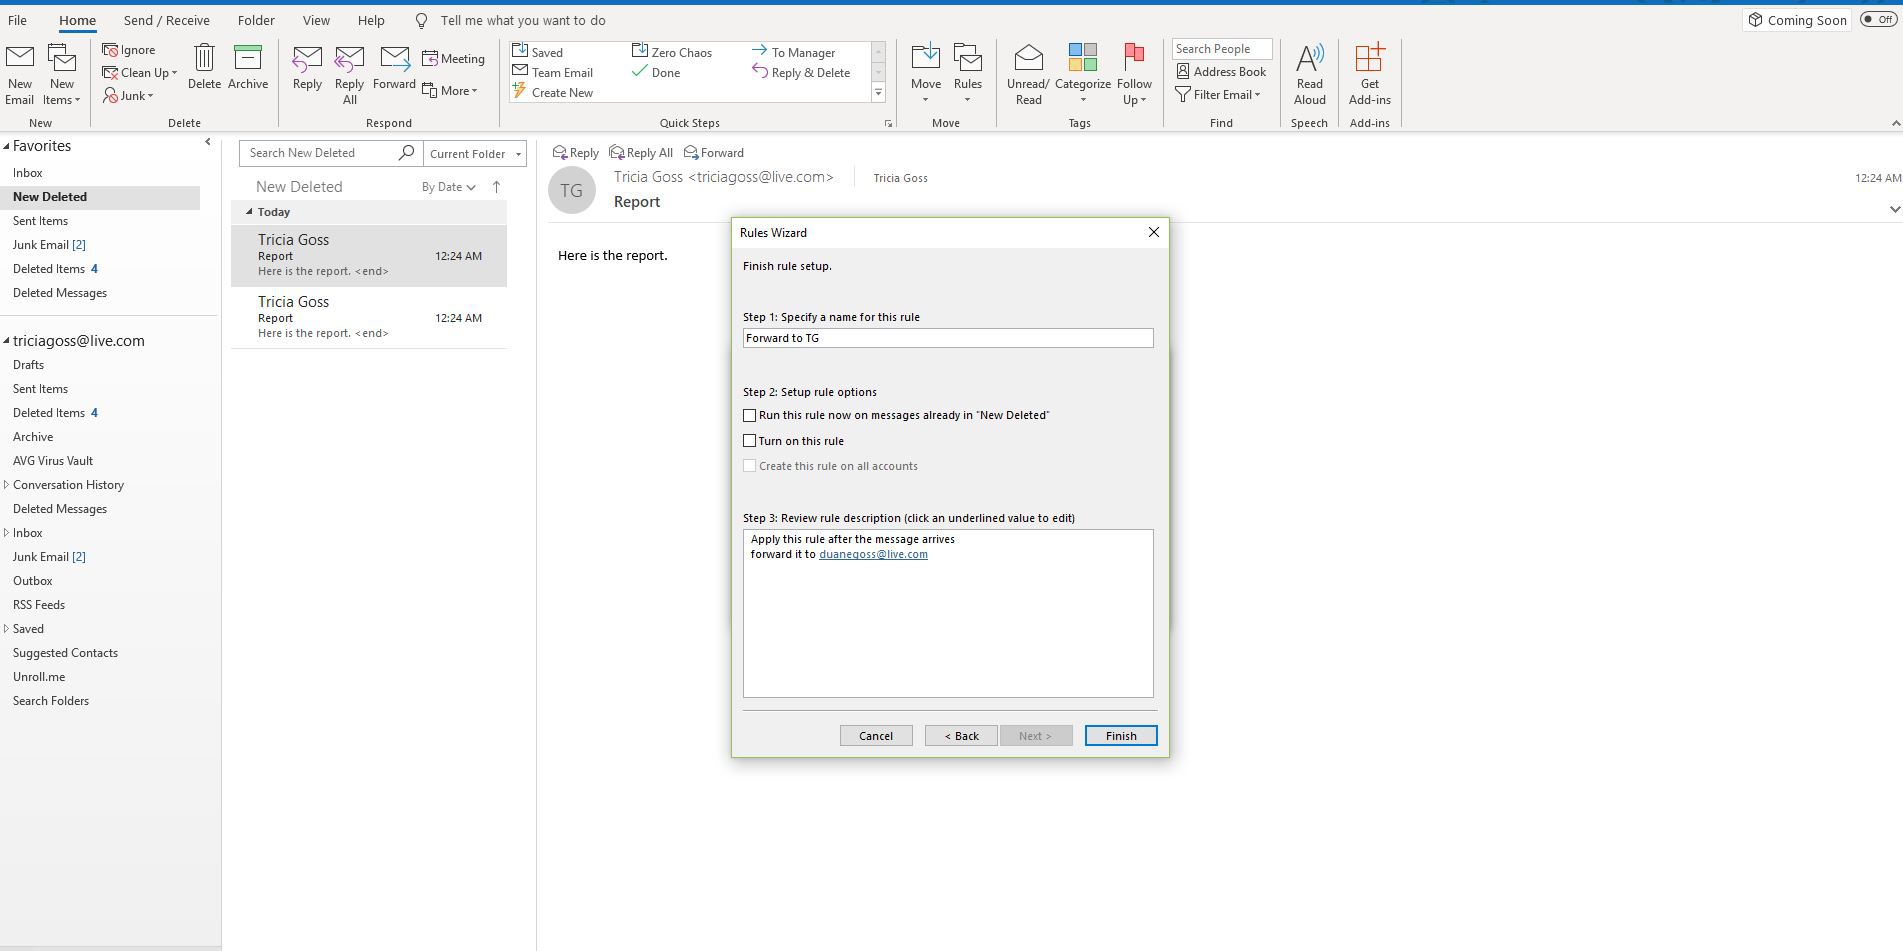Image resolution: width=1903 pixels, height=951 pixels.
Task: Check Run this rule now on messages
Action: point(749,415)
